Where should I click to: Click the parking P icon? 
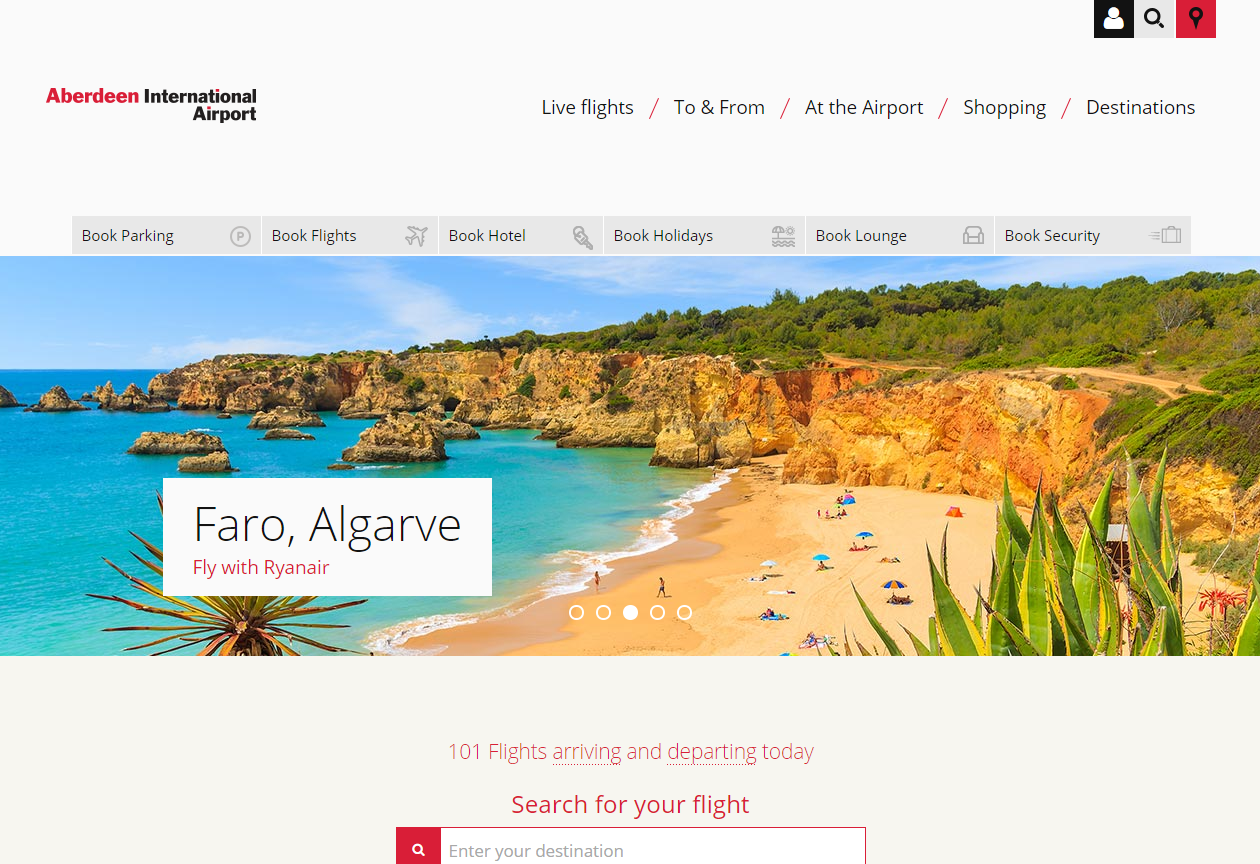[x=240, y=236]
